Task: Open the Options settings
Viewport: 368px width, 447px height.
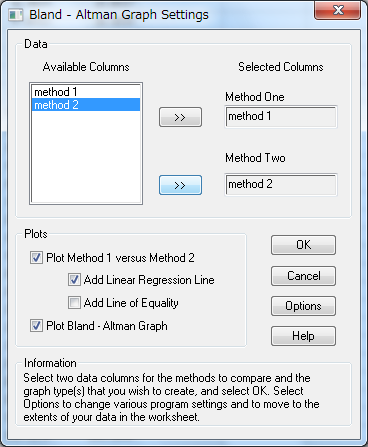Action: point(303,306)
